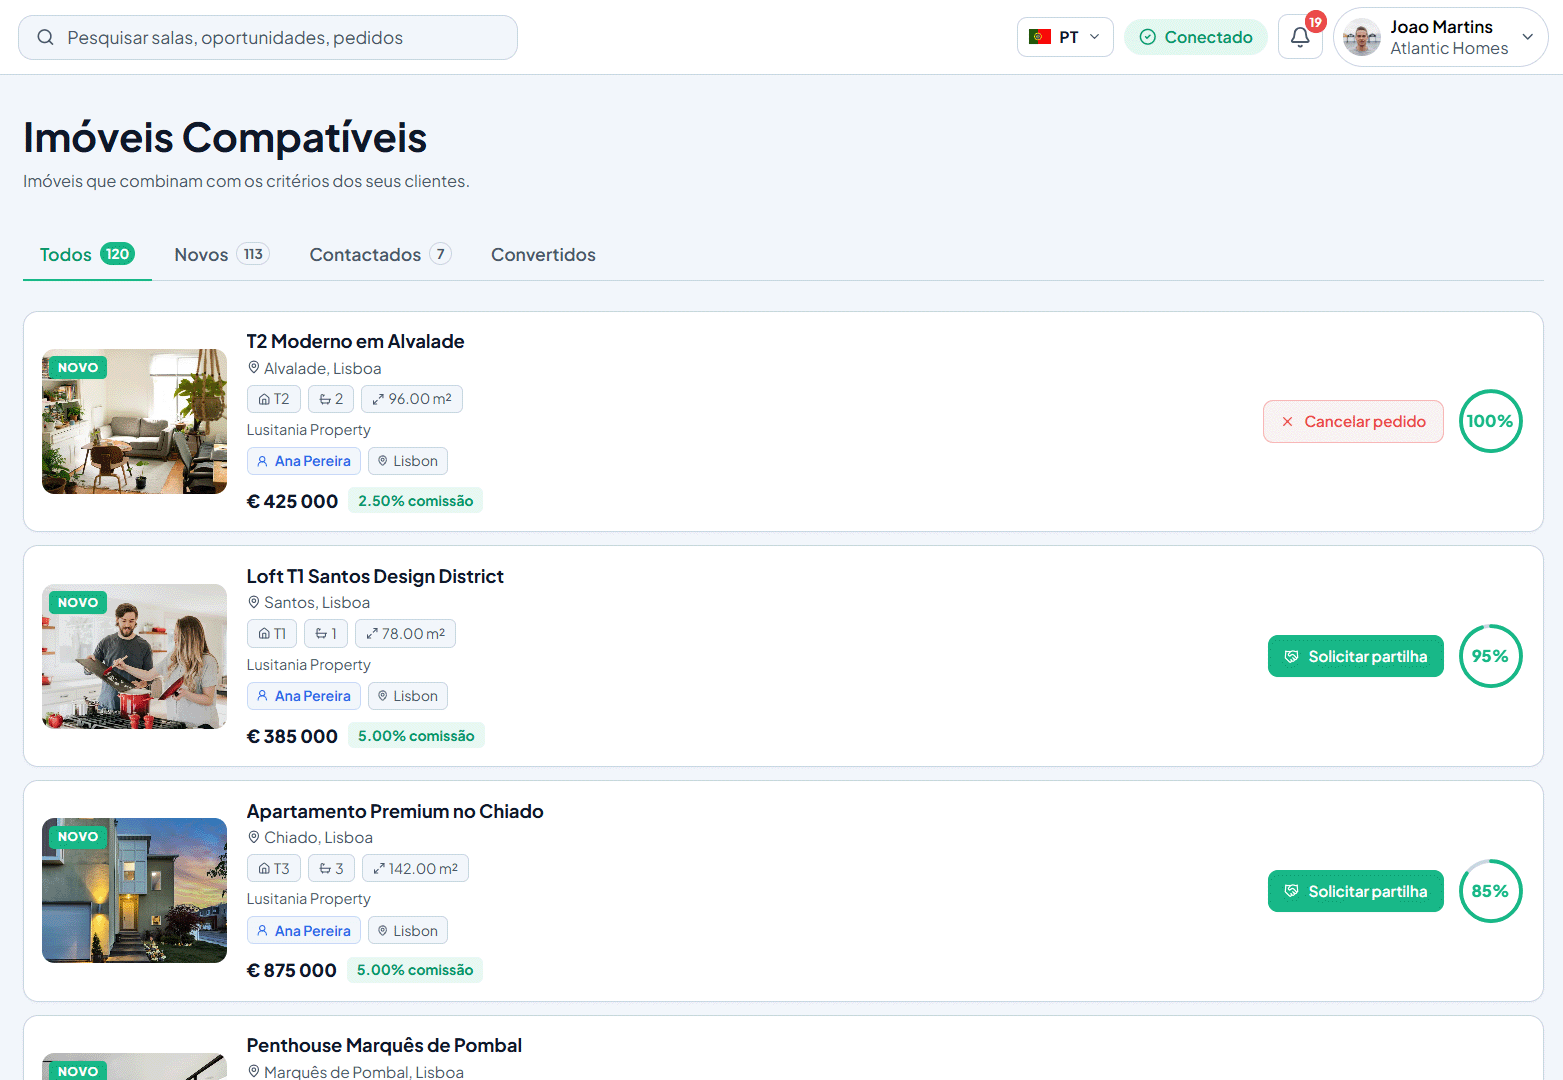1563x1080 pixels.
Task: Click the 120 count badge on Todos
Action: click(118, 254)
